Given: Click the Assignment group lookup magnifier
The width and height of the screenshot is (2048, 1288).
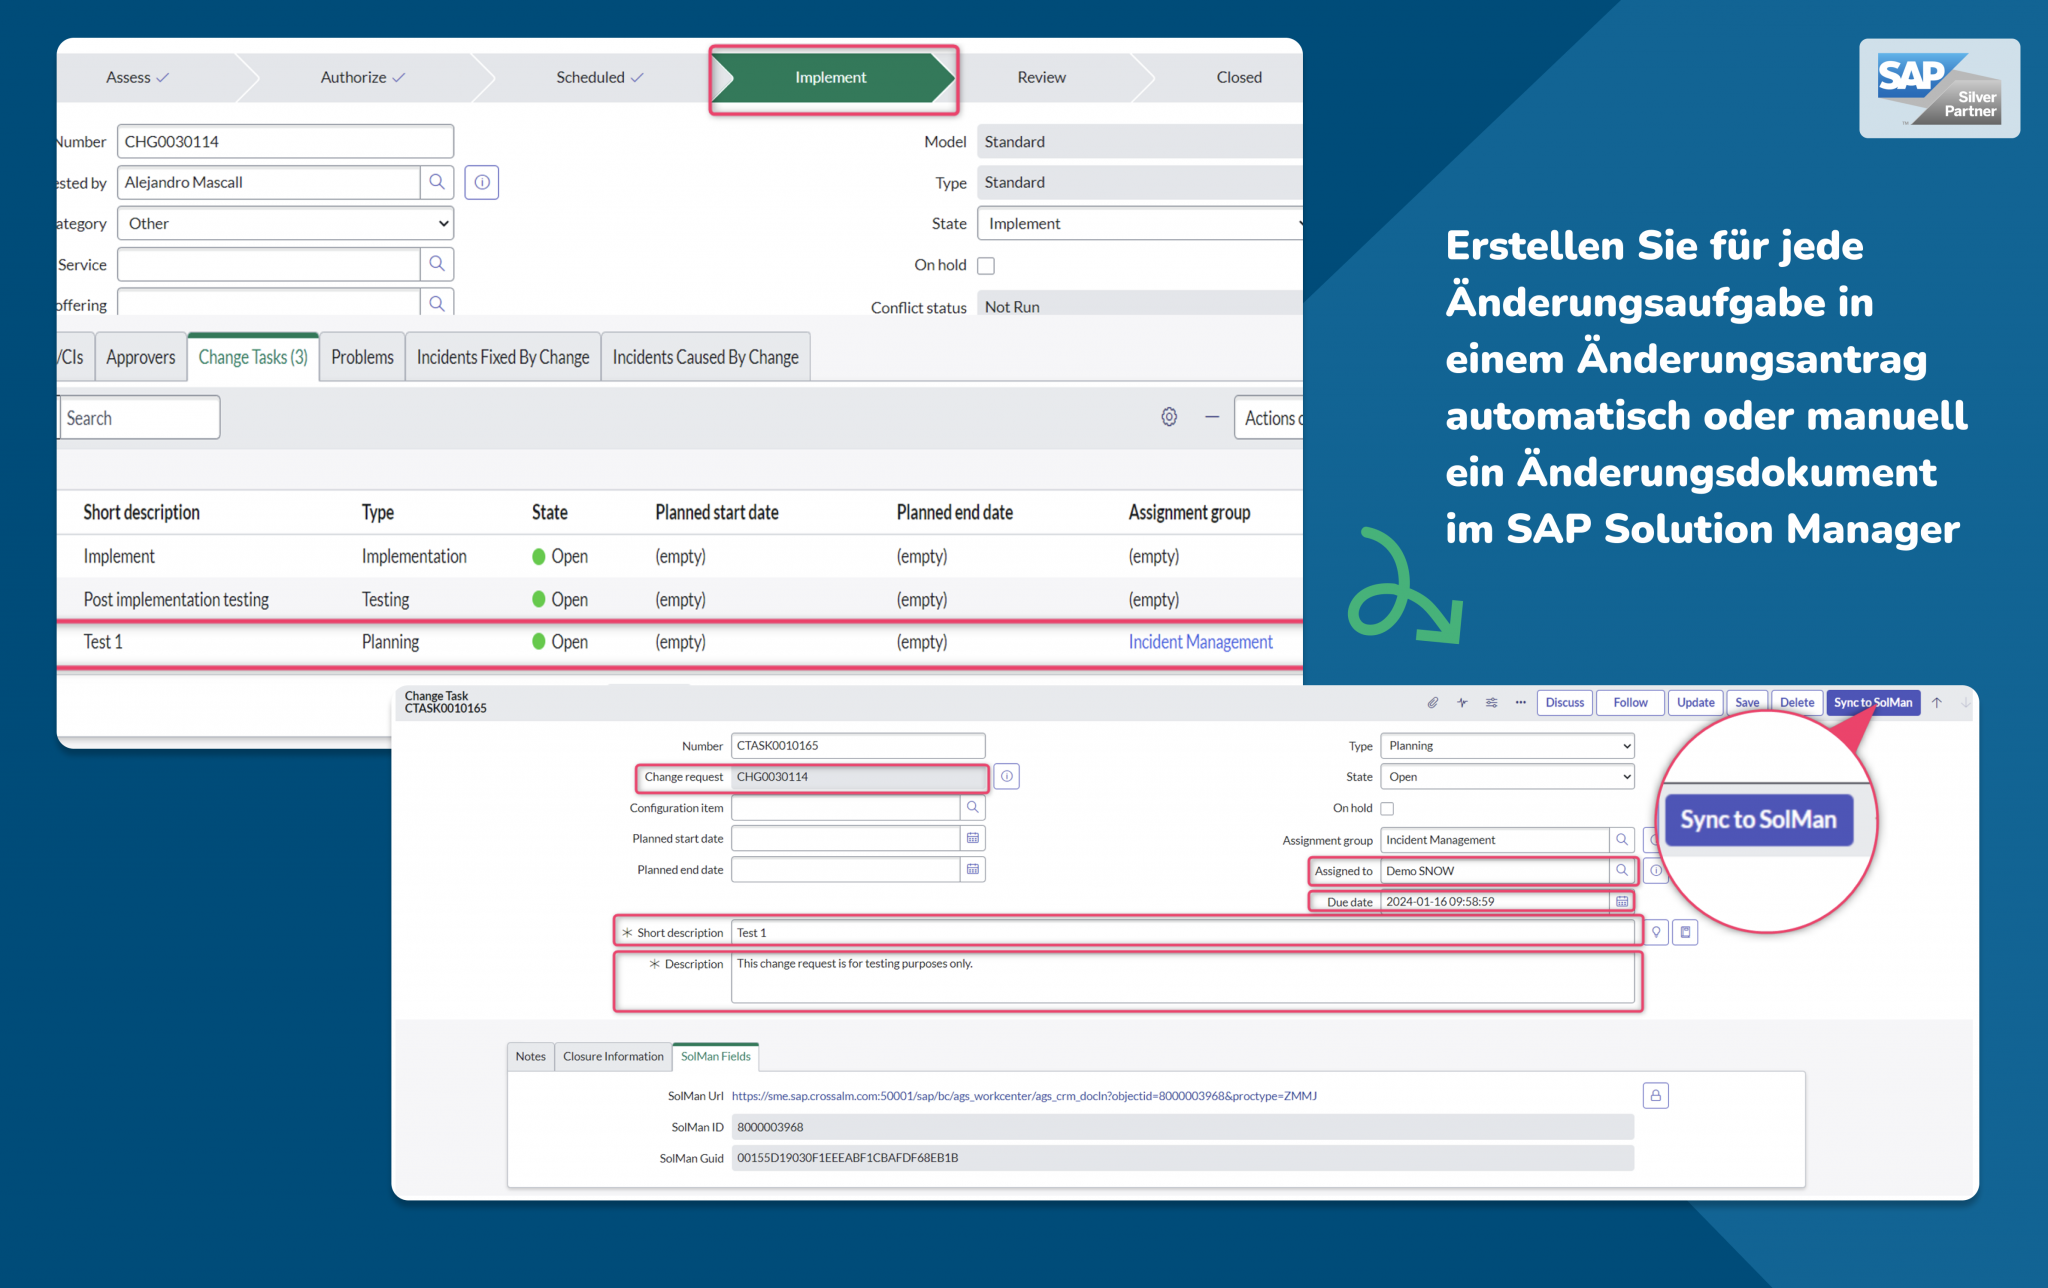Looking at the screenshot, I should tap(1622, 839).
